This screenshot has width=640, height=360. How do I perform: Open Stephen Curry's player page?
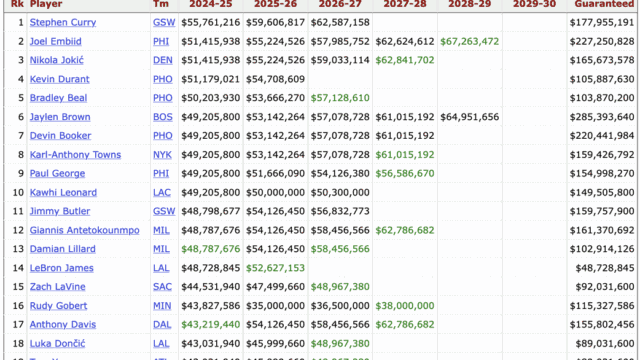63,22
